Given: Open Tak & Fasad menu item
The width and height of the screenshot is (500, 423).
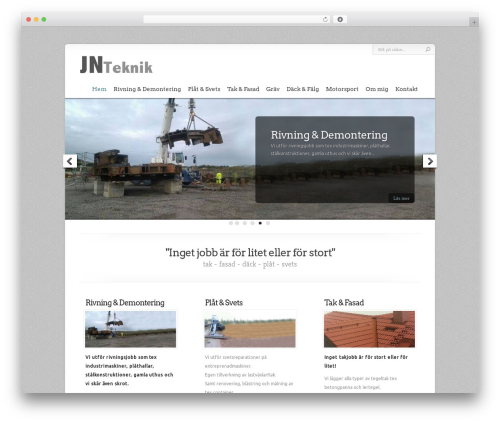Looking at the screenshot, I should point(243,89).
